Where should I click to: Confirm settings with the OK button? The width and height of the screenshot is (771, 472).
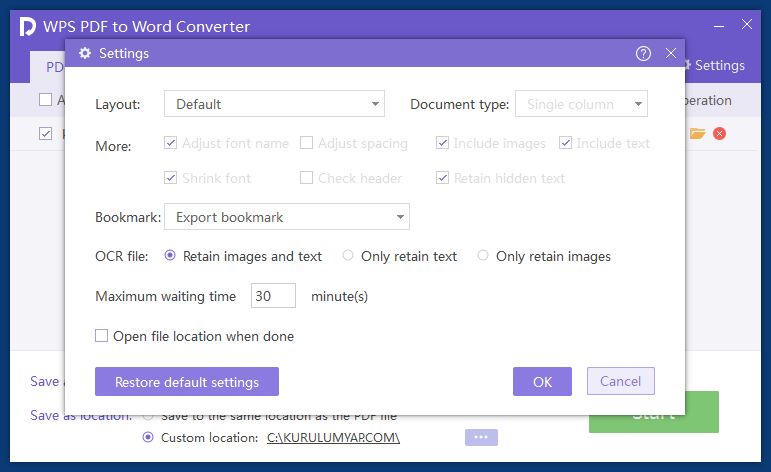point(542,382)
